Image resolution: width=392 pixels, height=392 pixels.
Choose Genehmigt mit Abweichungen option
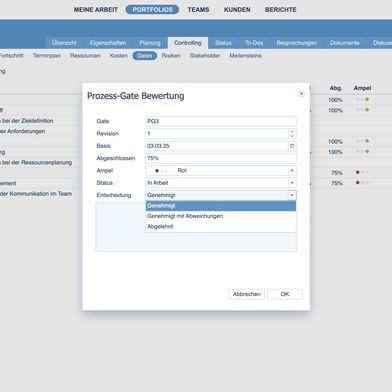click(221, 216)
